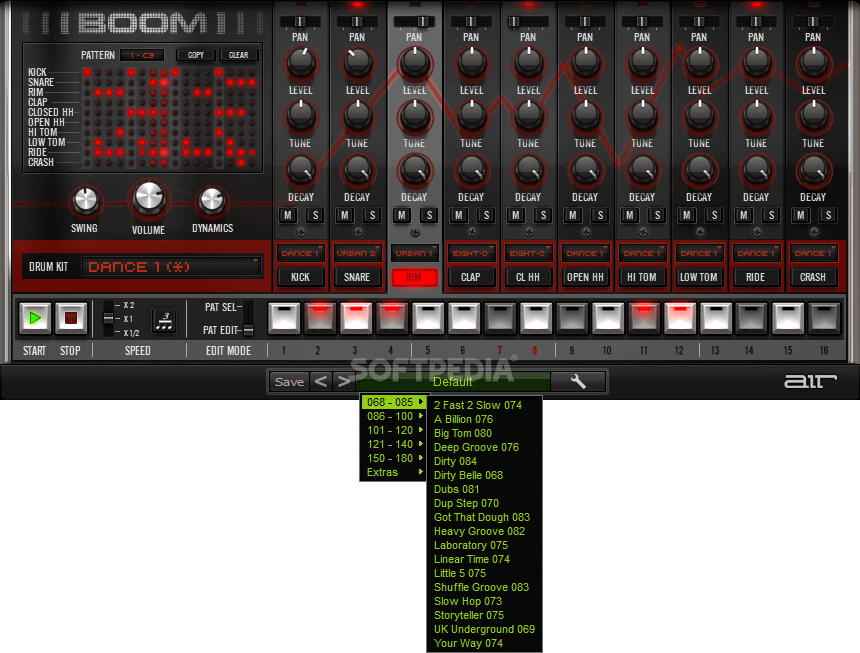Click the Speed slider switch
Image resolution: width=860 pixels, height=653 pixels.
(109, 319)
